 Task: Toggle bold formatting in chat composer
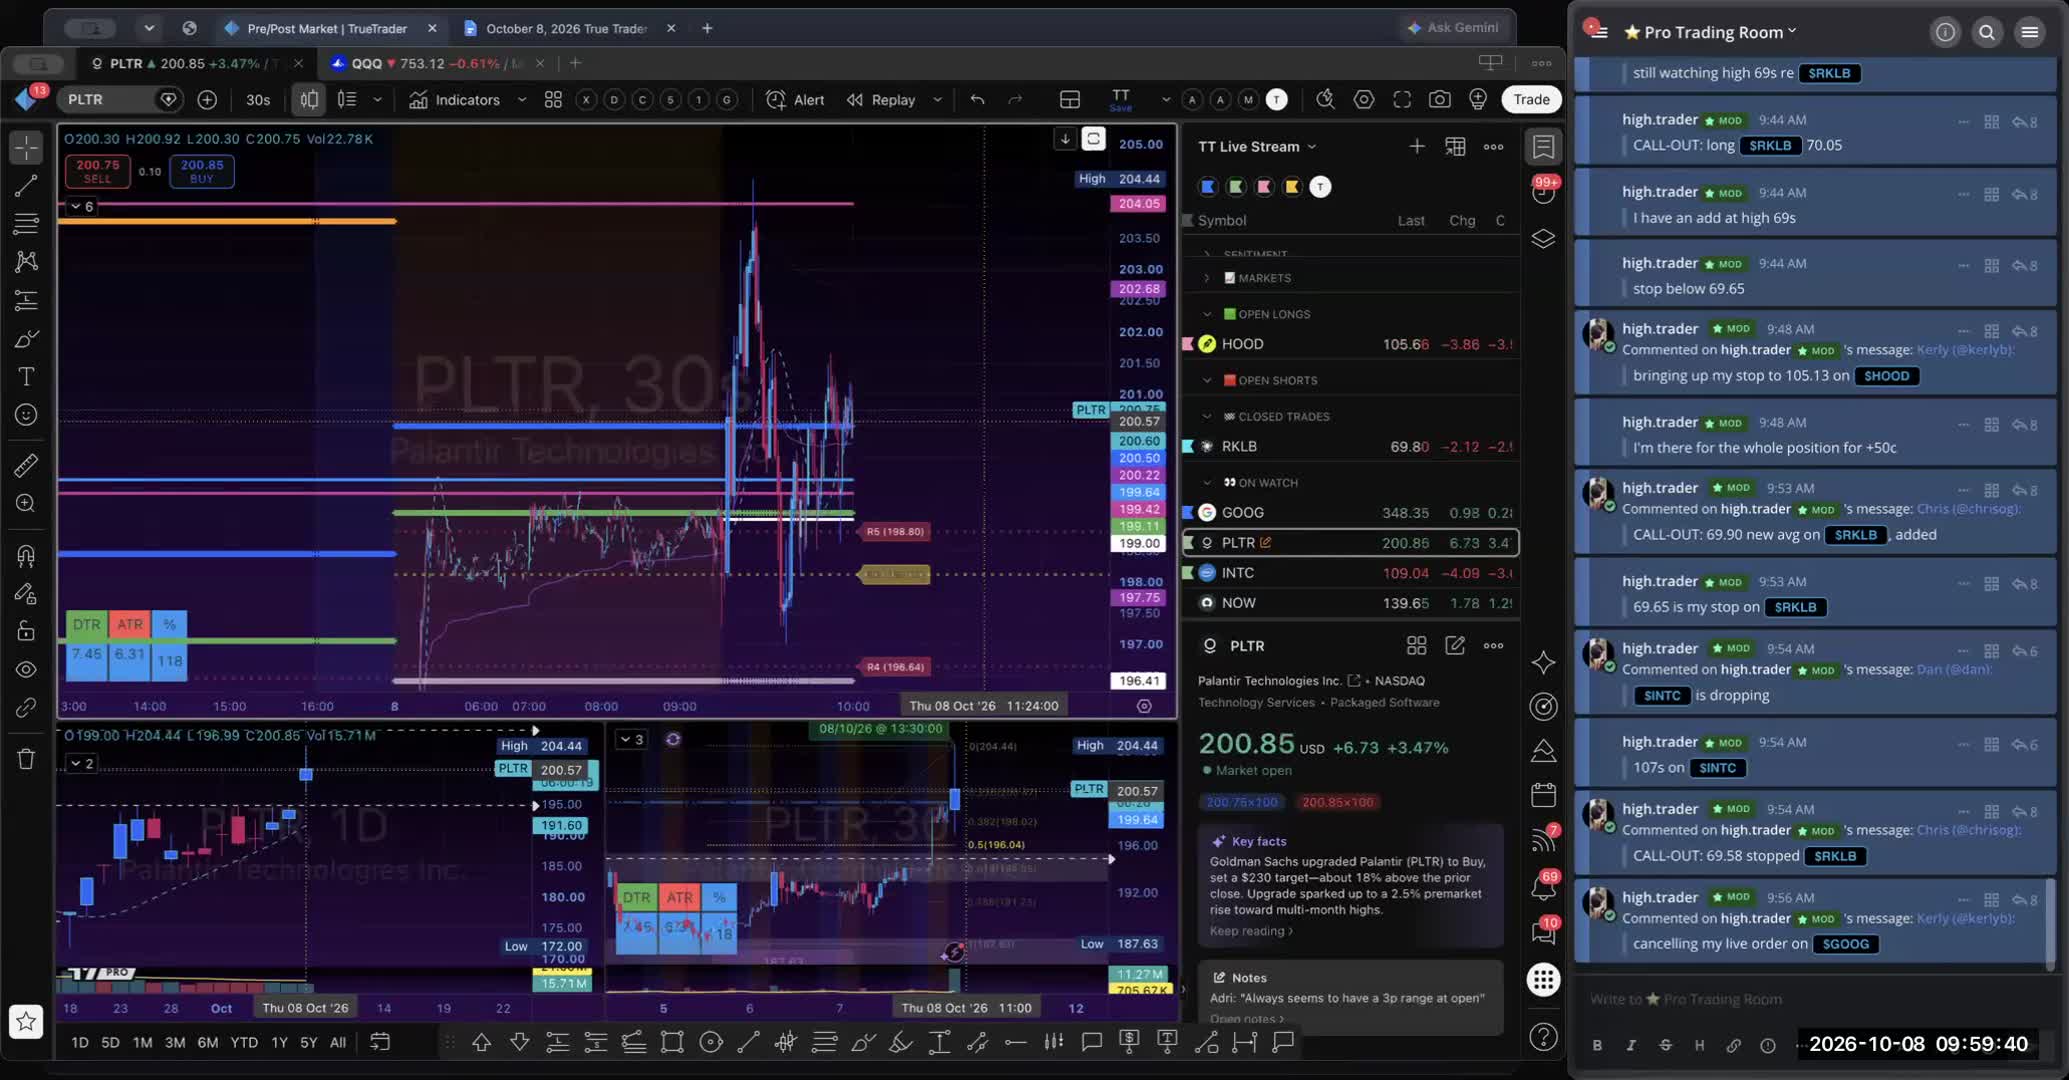[1597, 1044]
